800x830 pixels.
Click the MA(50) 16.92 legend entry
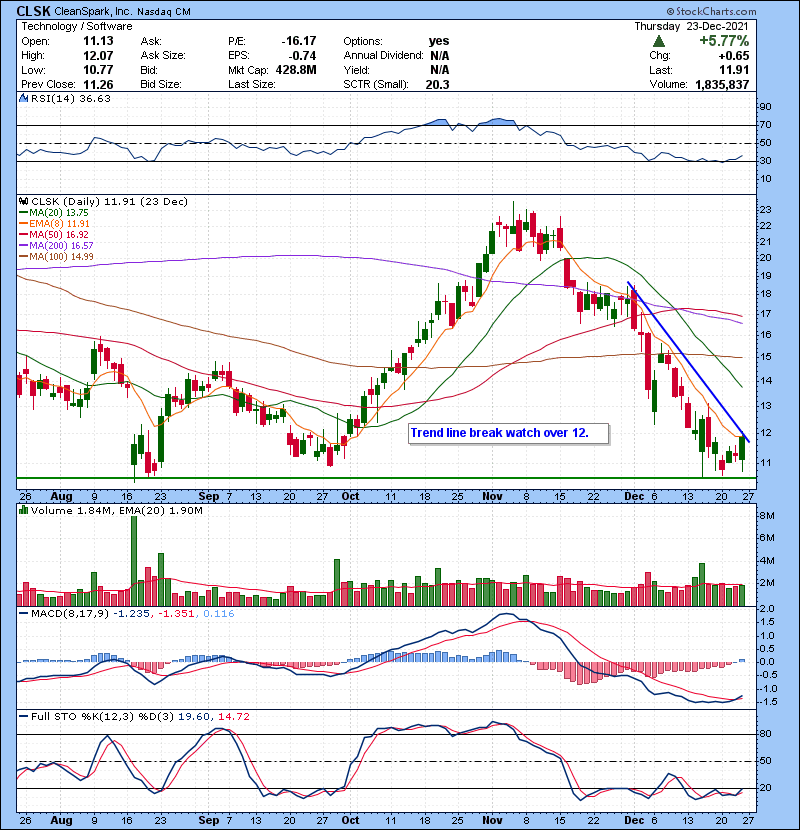[x=59, y=234]
